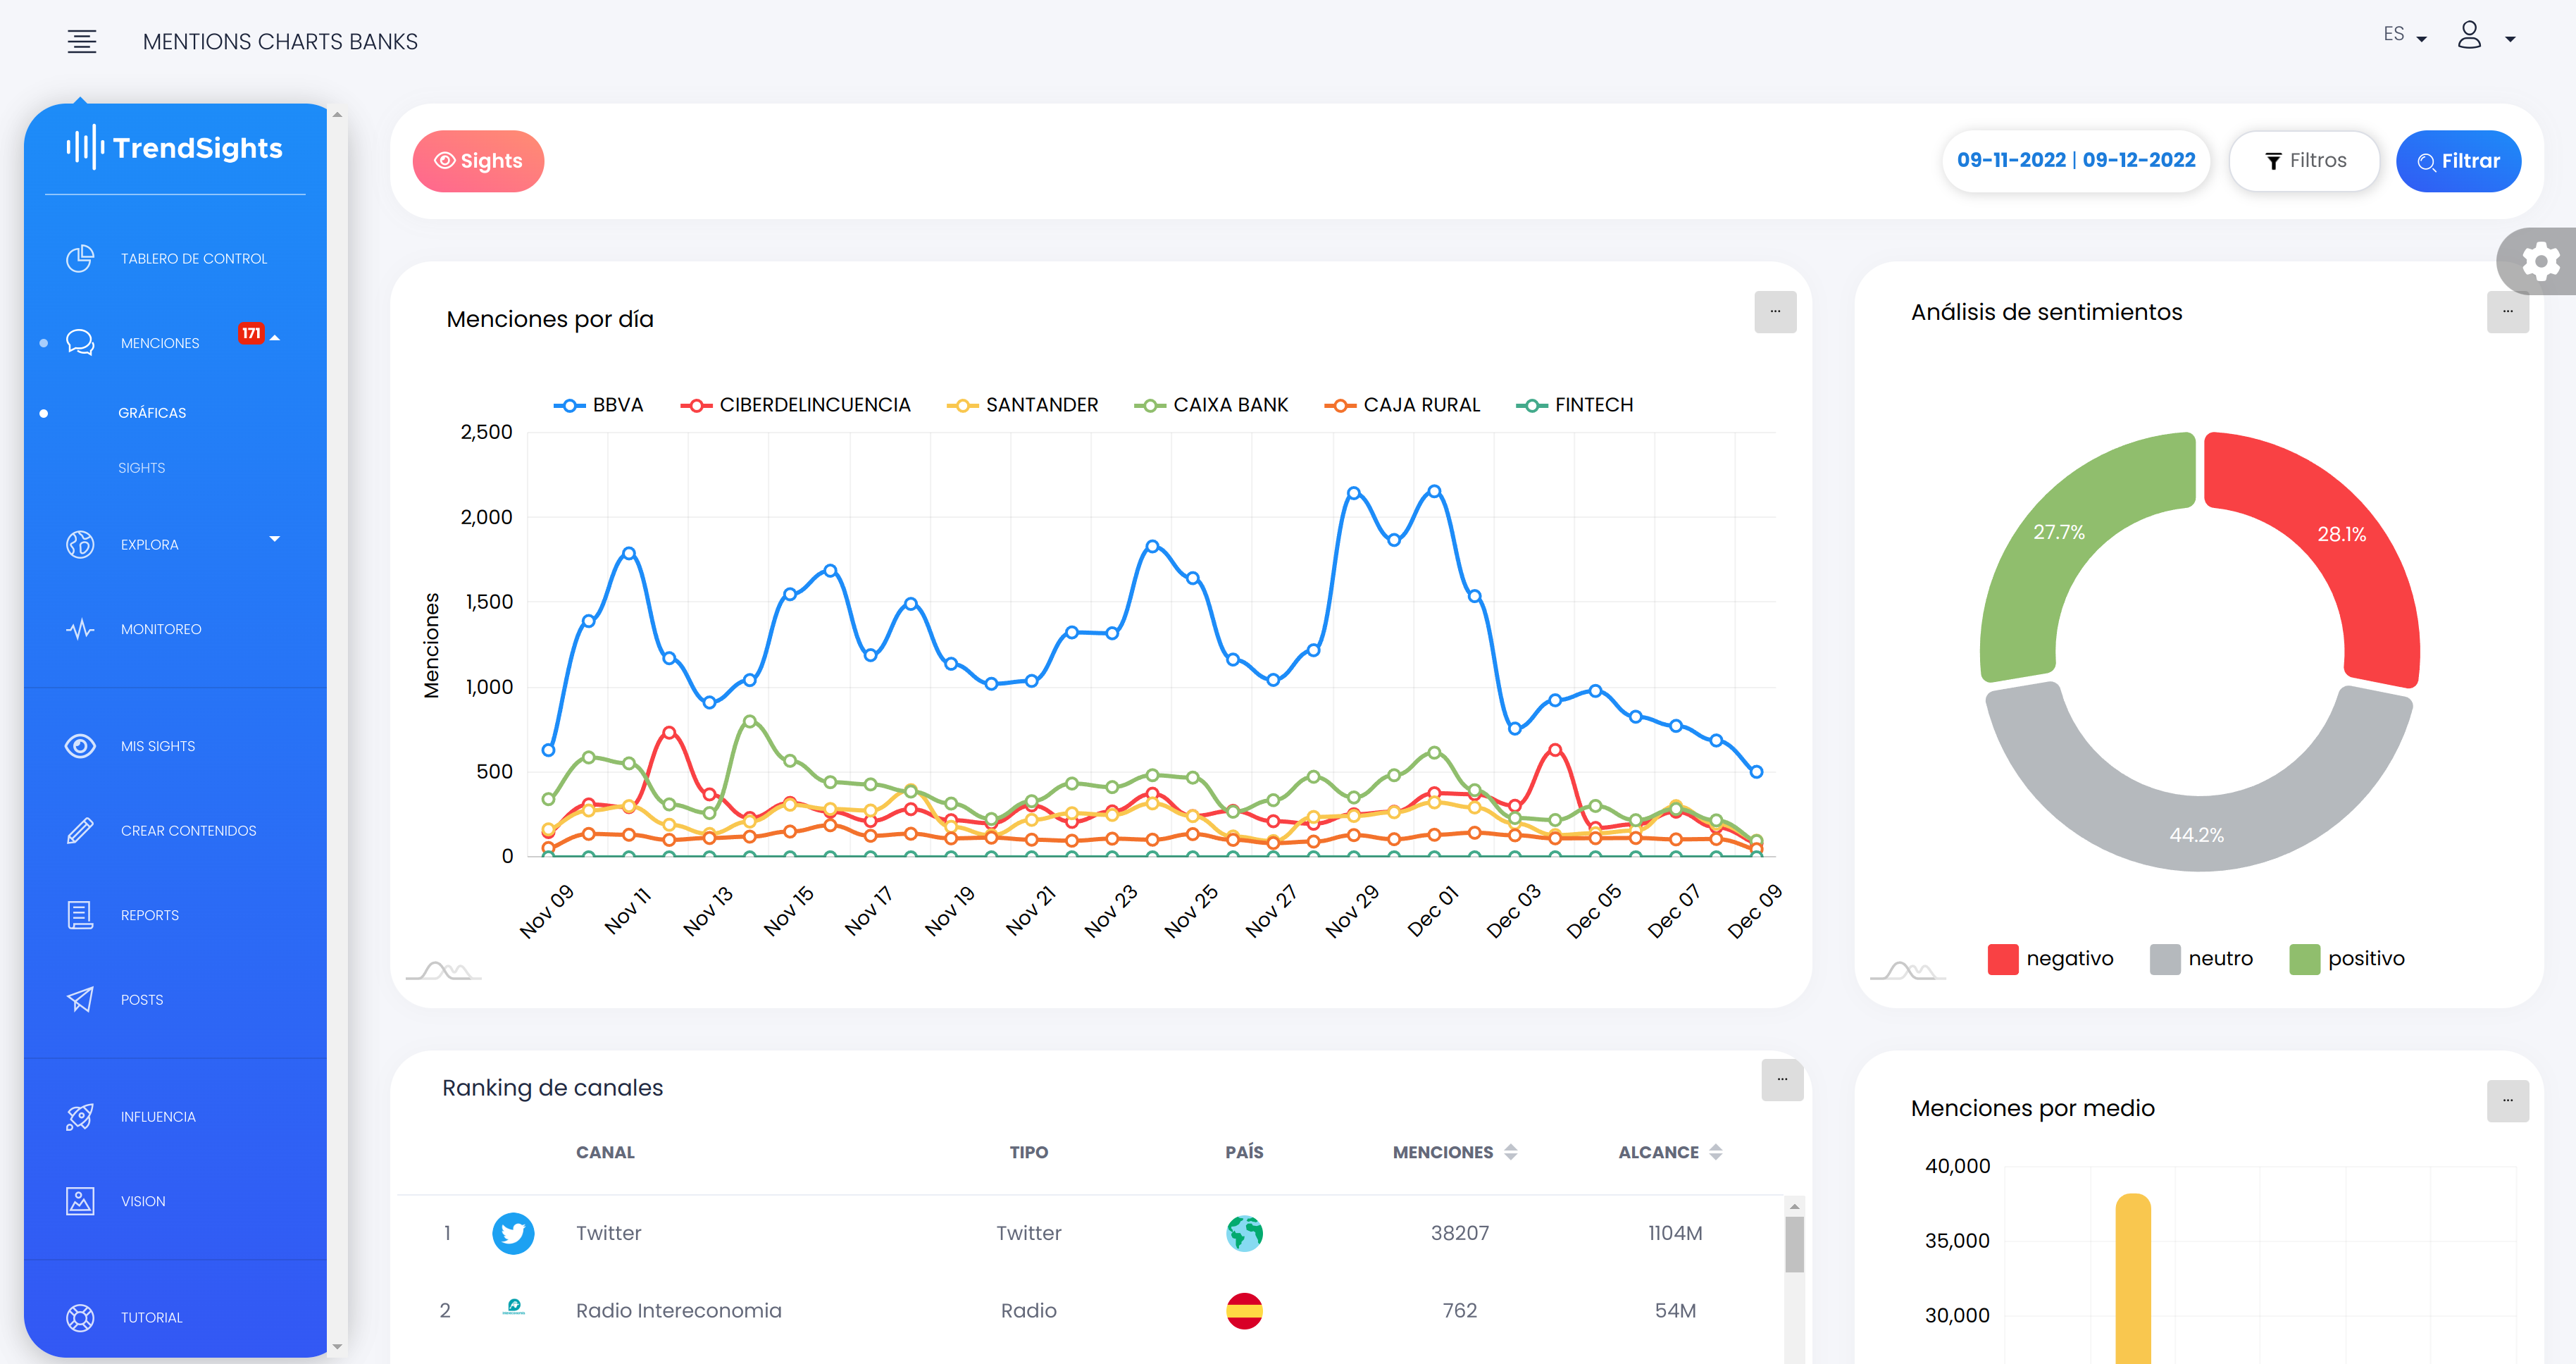Click the Monitoreo pulse icon
The height and width of the screenshot is (1364, 2576).
80,629
